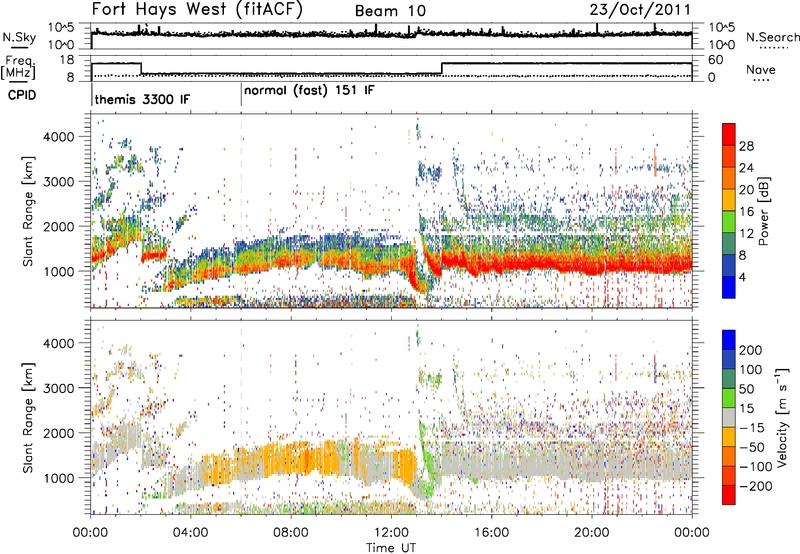Click the dotted line sample under Nave
This screenshot has width=800, height=554.
(761, 80)
